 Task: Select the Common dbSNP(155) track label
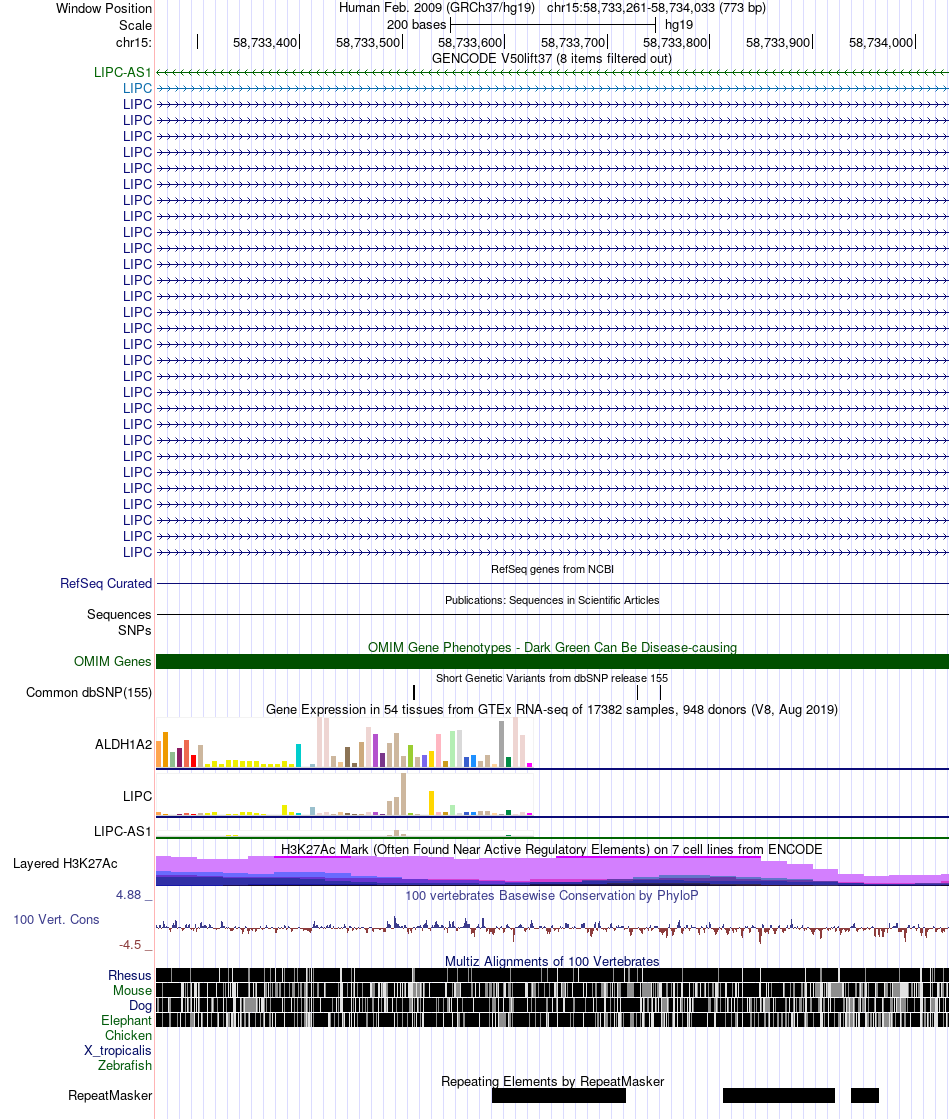[89, 692]
